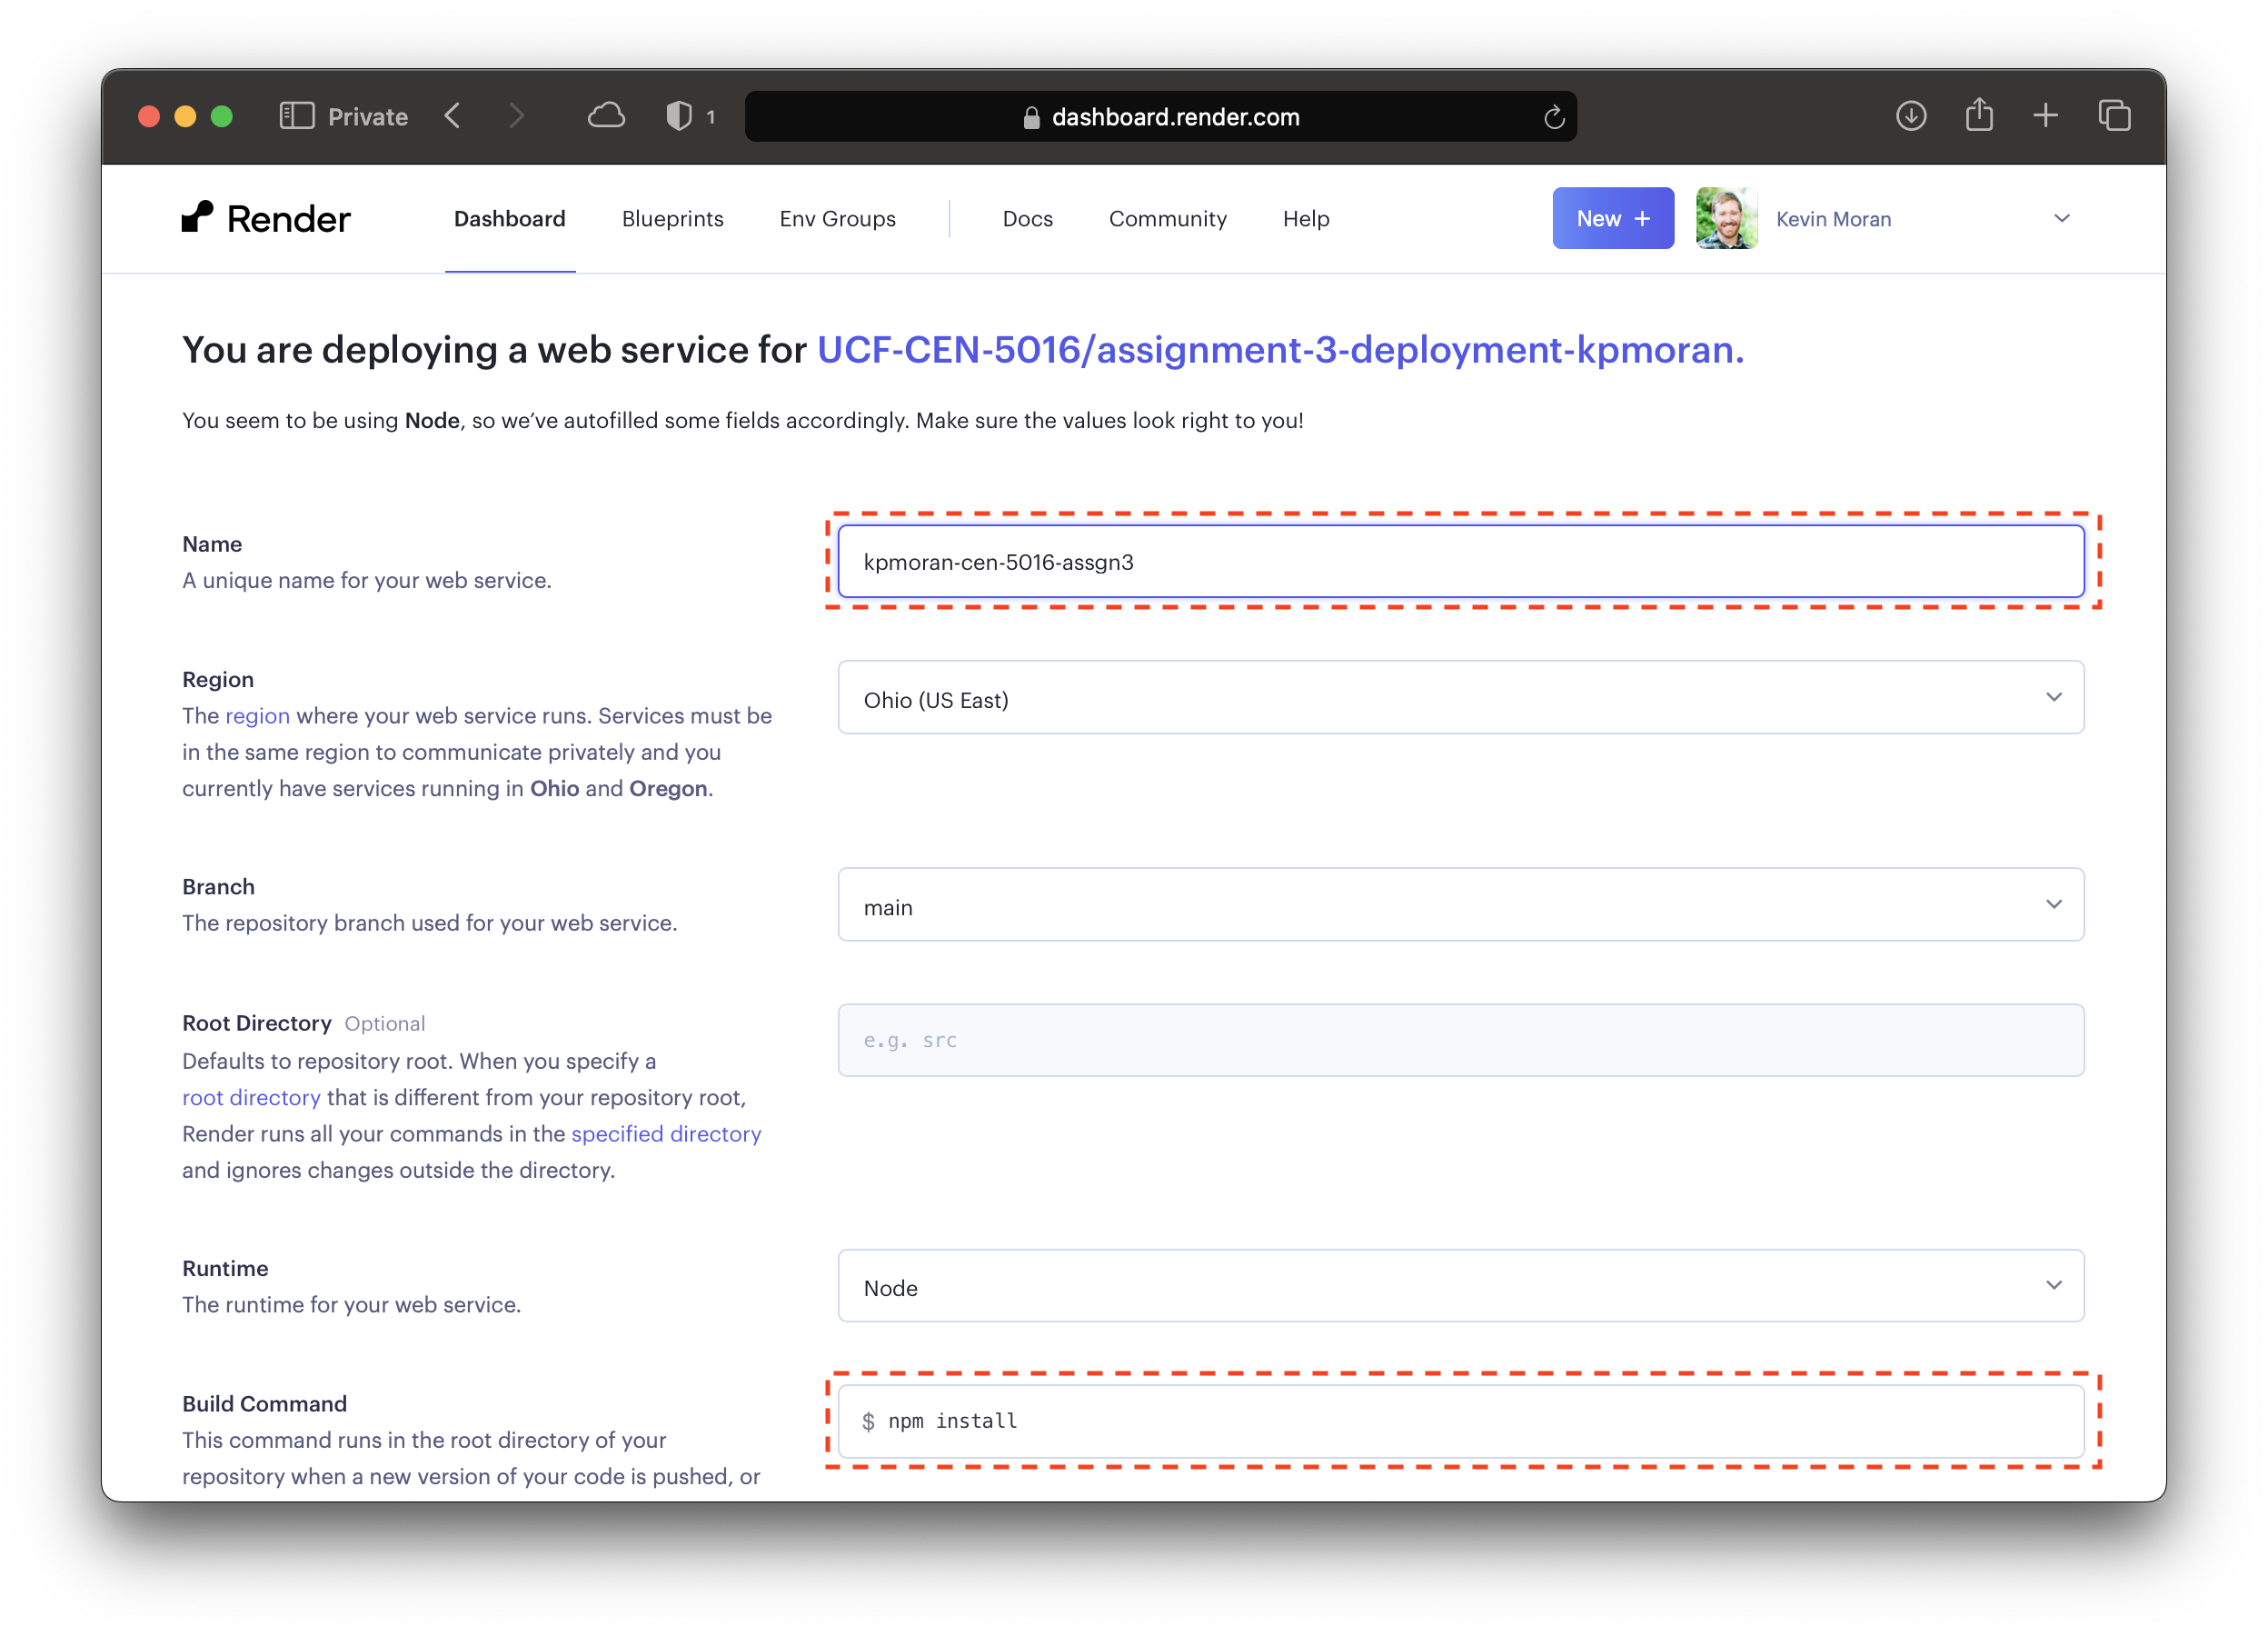Open the Node runtime dropdown
The width and height of the screenshot is (2268, 1636).
pyautogui.click(x=1460, y=1286)
